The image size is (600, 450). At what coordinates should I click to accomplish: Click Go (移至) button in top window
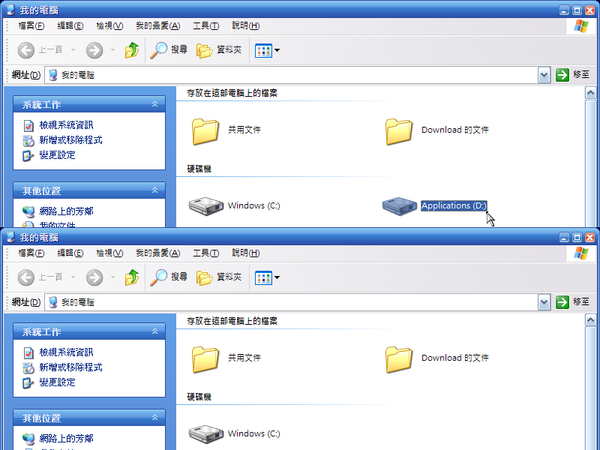572,75
